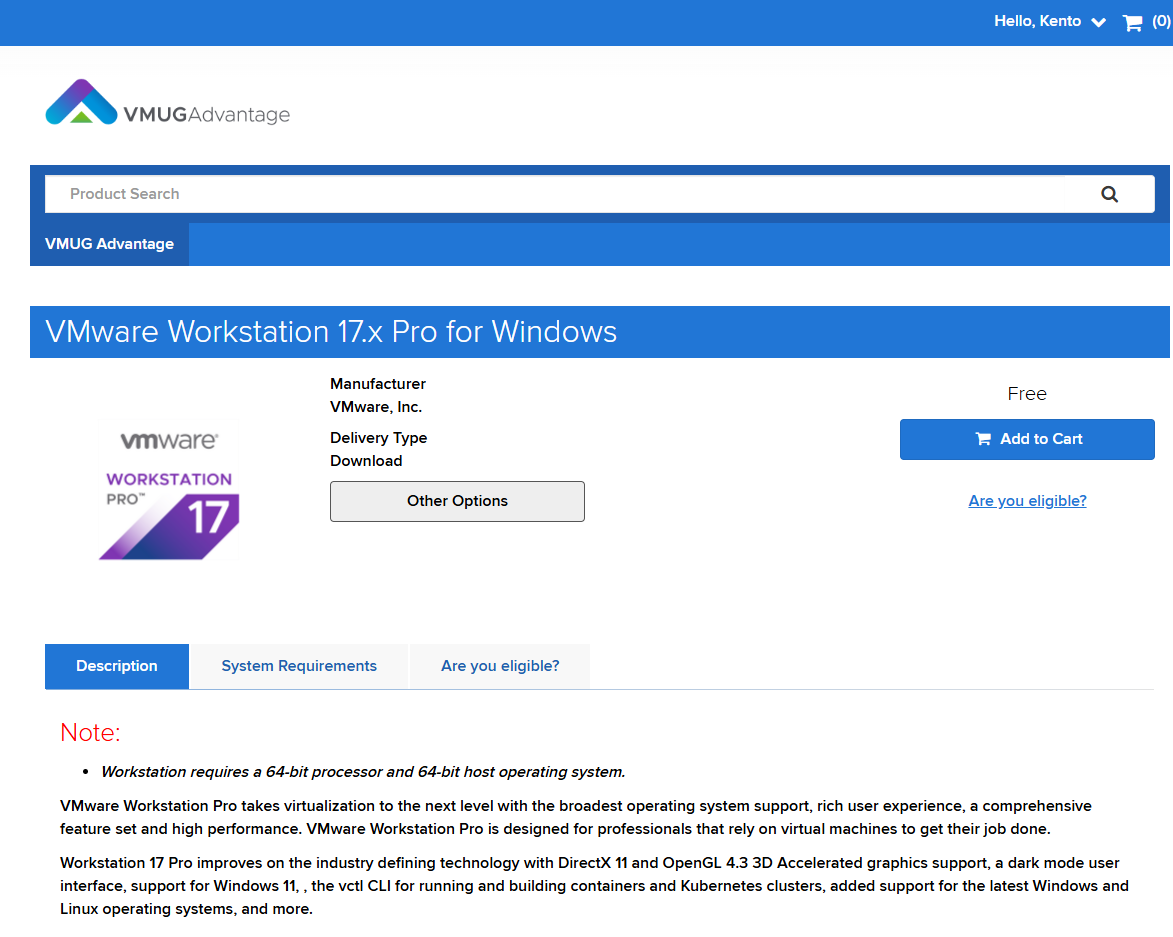
Task: Follow the Are you eligible? link under Add to Cart
Action: click(1027, 501)
